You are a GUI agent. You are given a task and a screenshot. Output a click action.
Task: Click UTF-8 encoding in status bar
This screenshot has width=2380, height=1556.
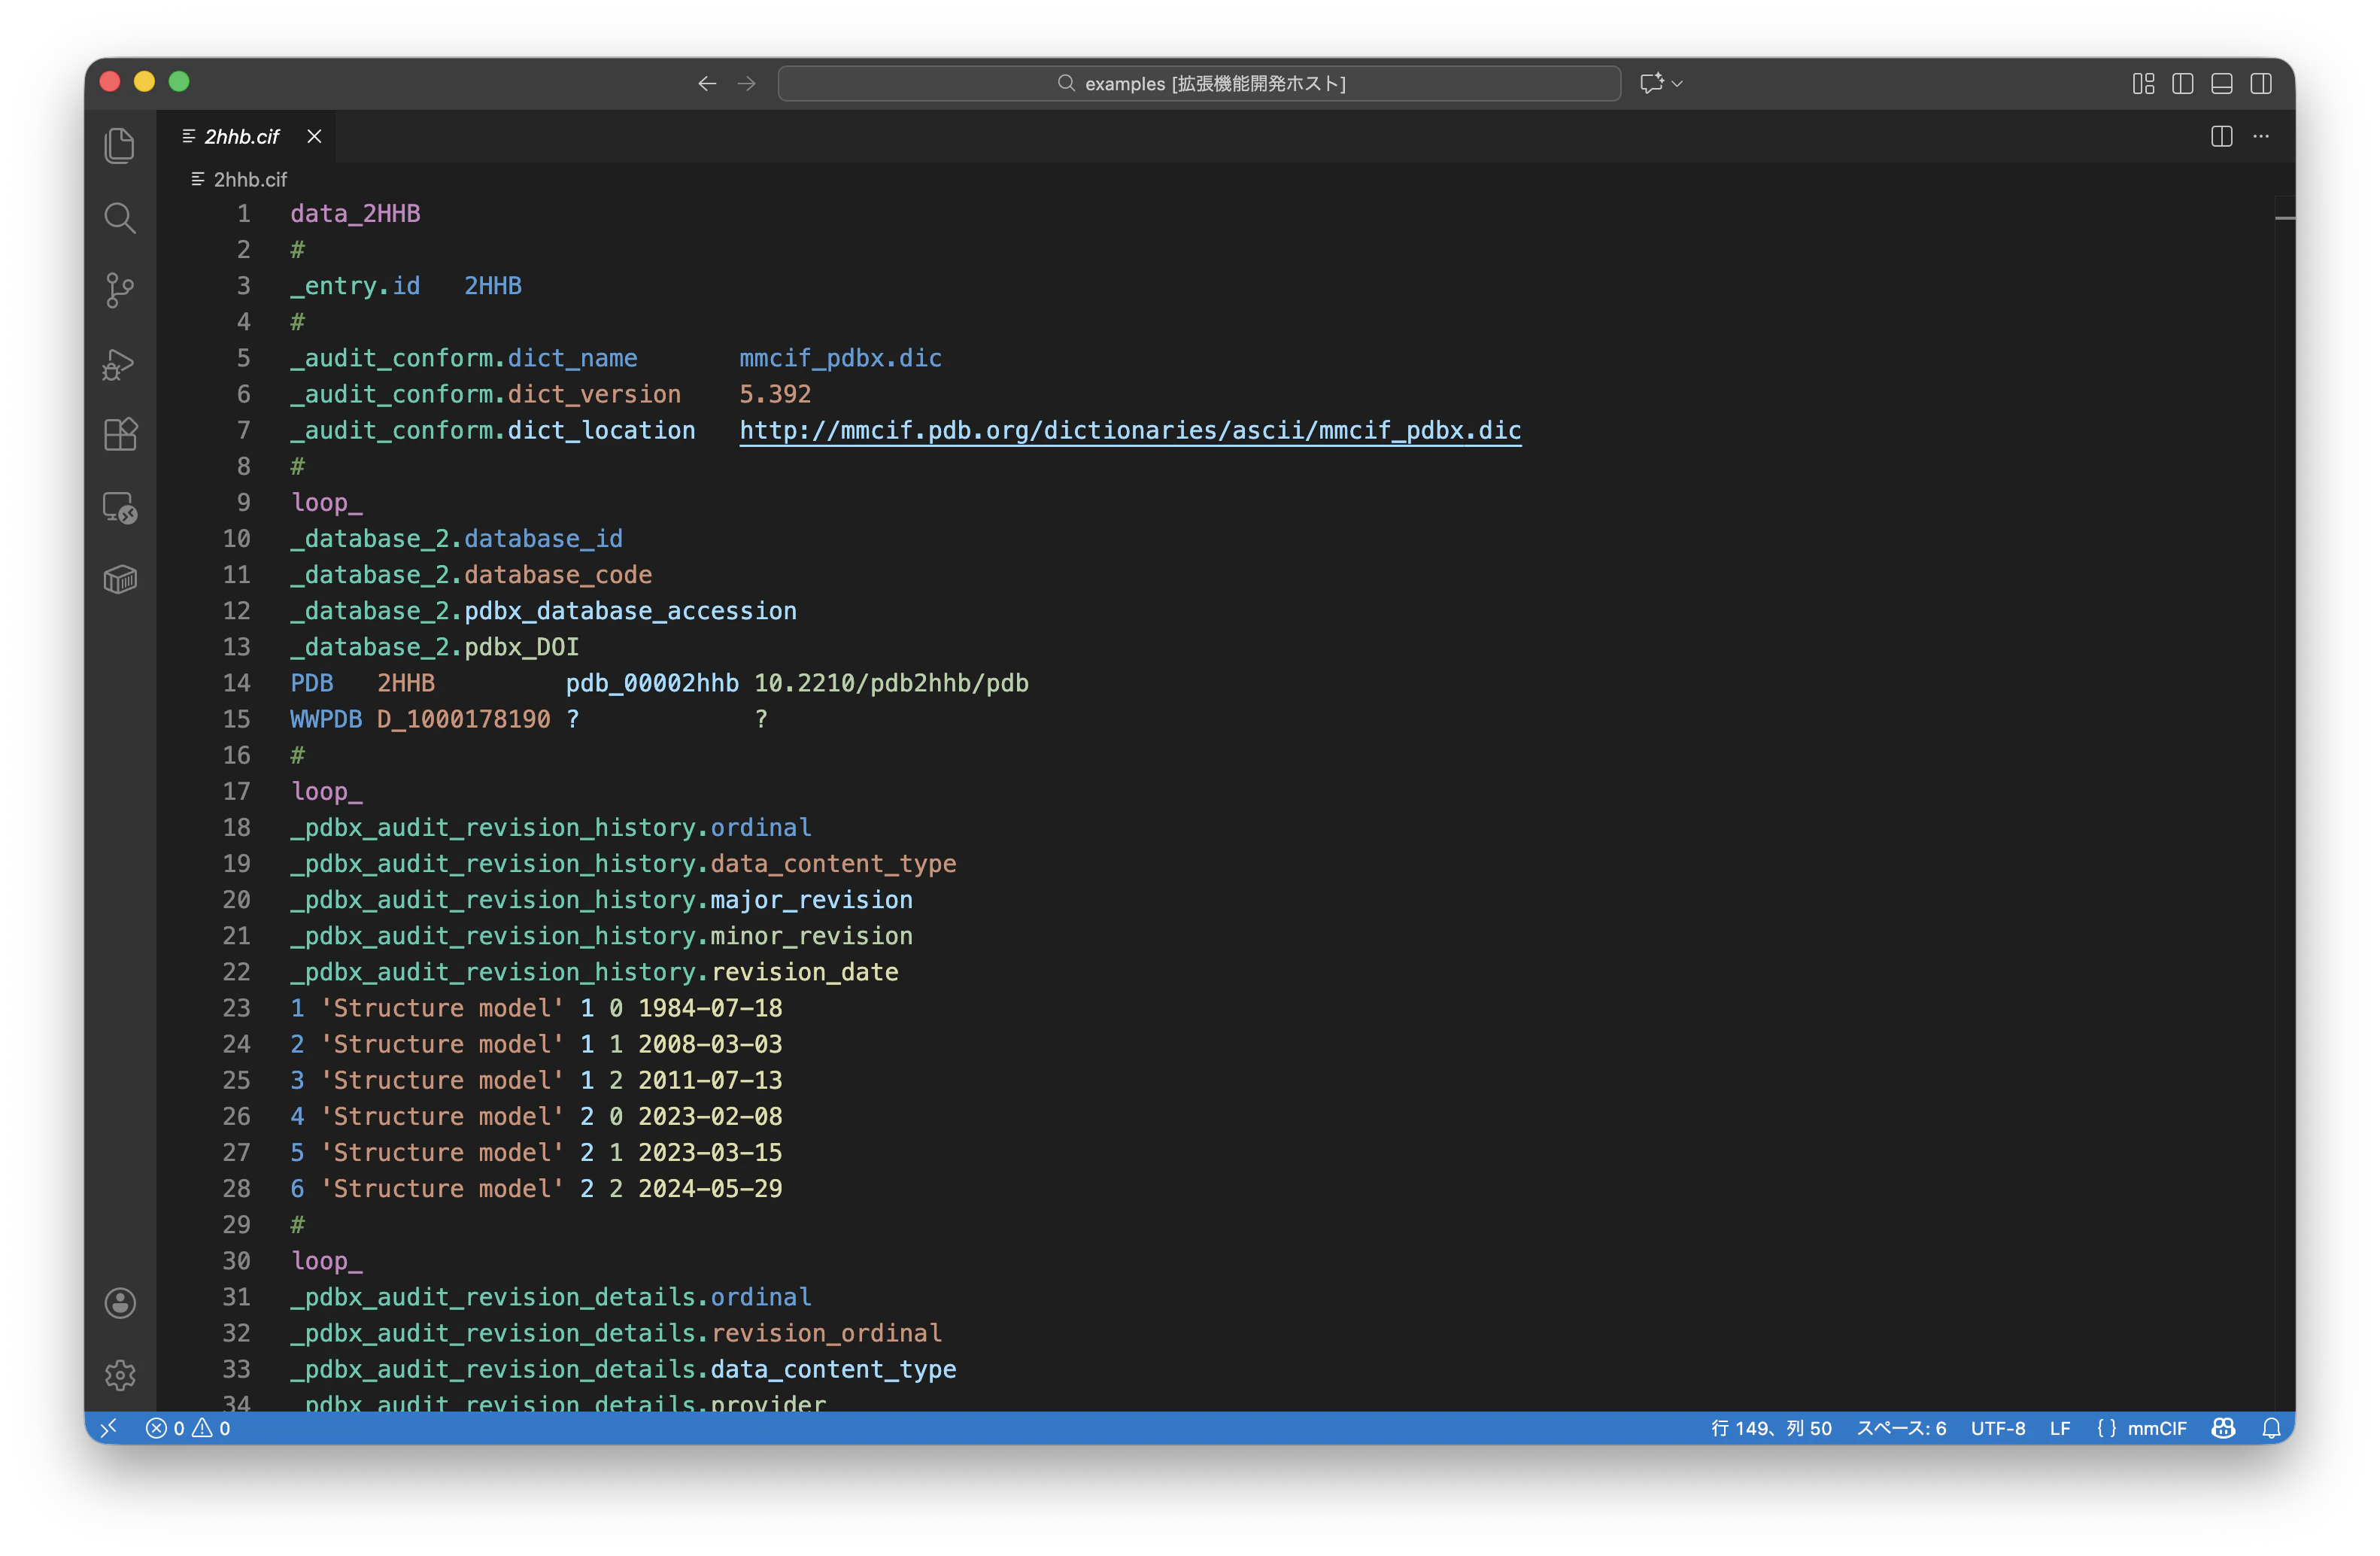[1997, 1428]
